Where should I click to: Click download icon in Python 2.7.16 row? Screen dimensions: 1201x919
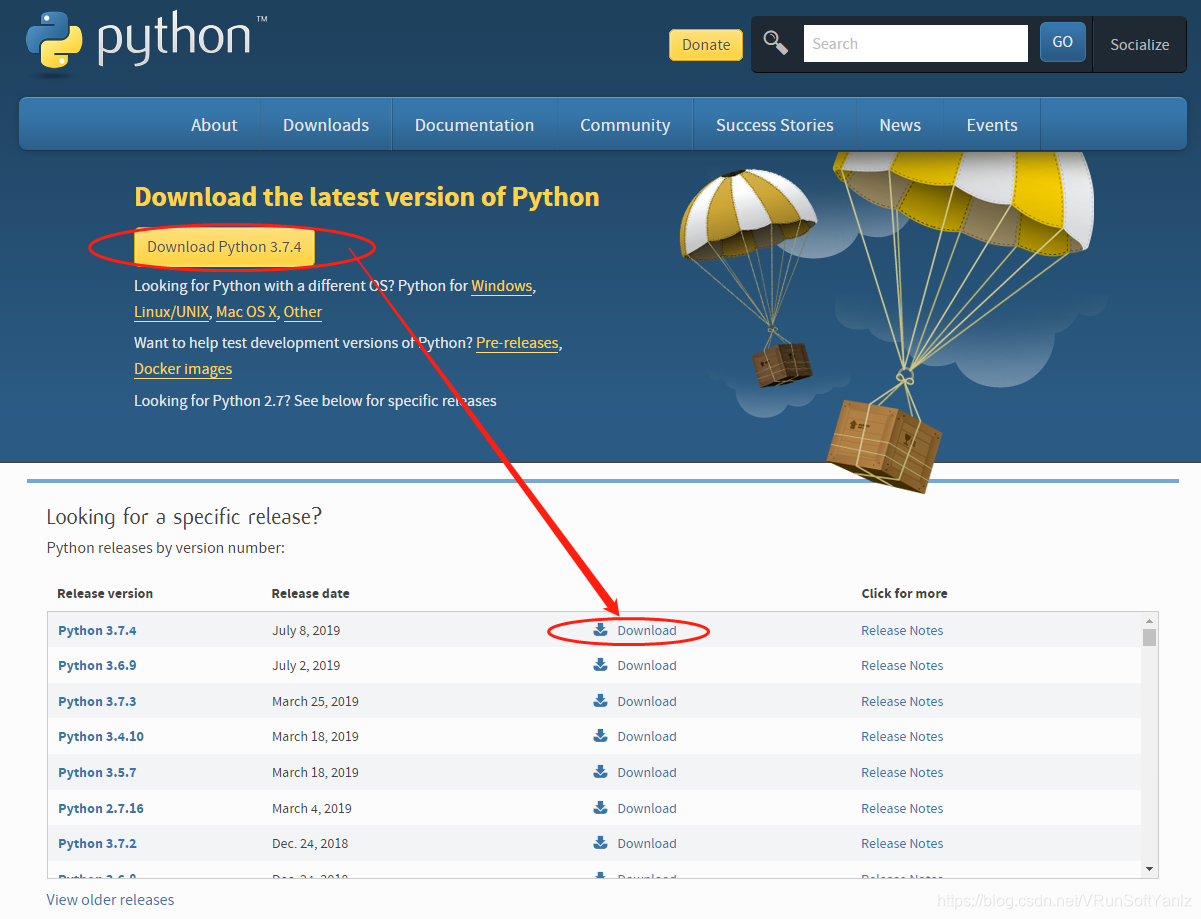coord(600,808)
